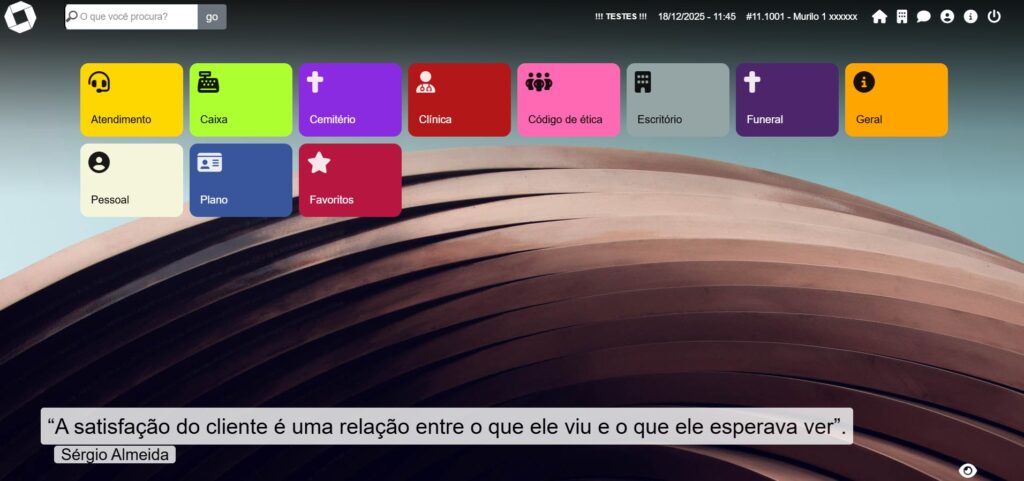This screenshot has width=1024, height=481.
Task: Click the search input field
Action: click(132, 17)
